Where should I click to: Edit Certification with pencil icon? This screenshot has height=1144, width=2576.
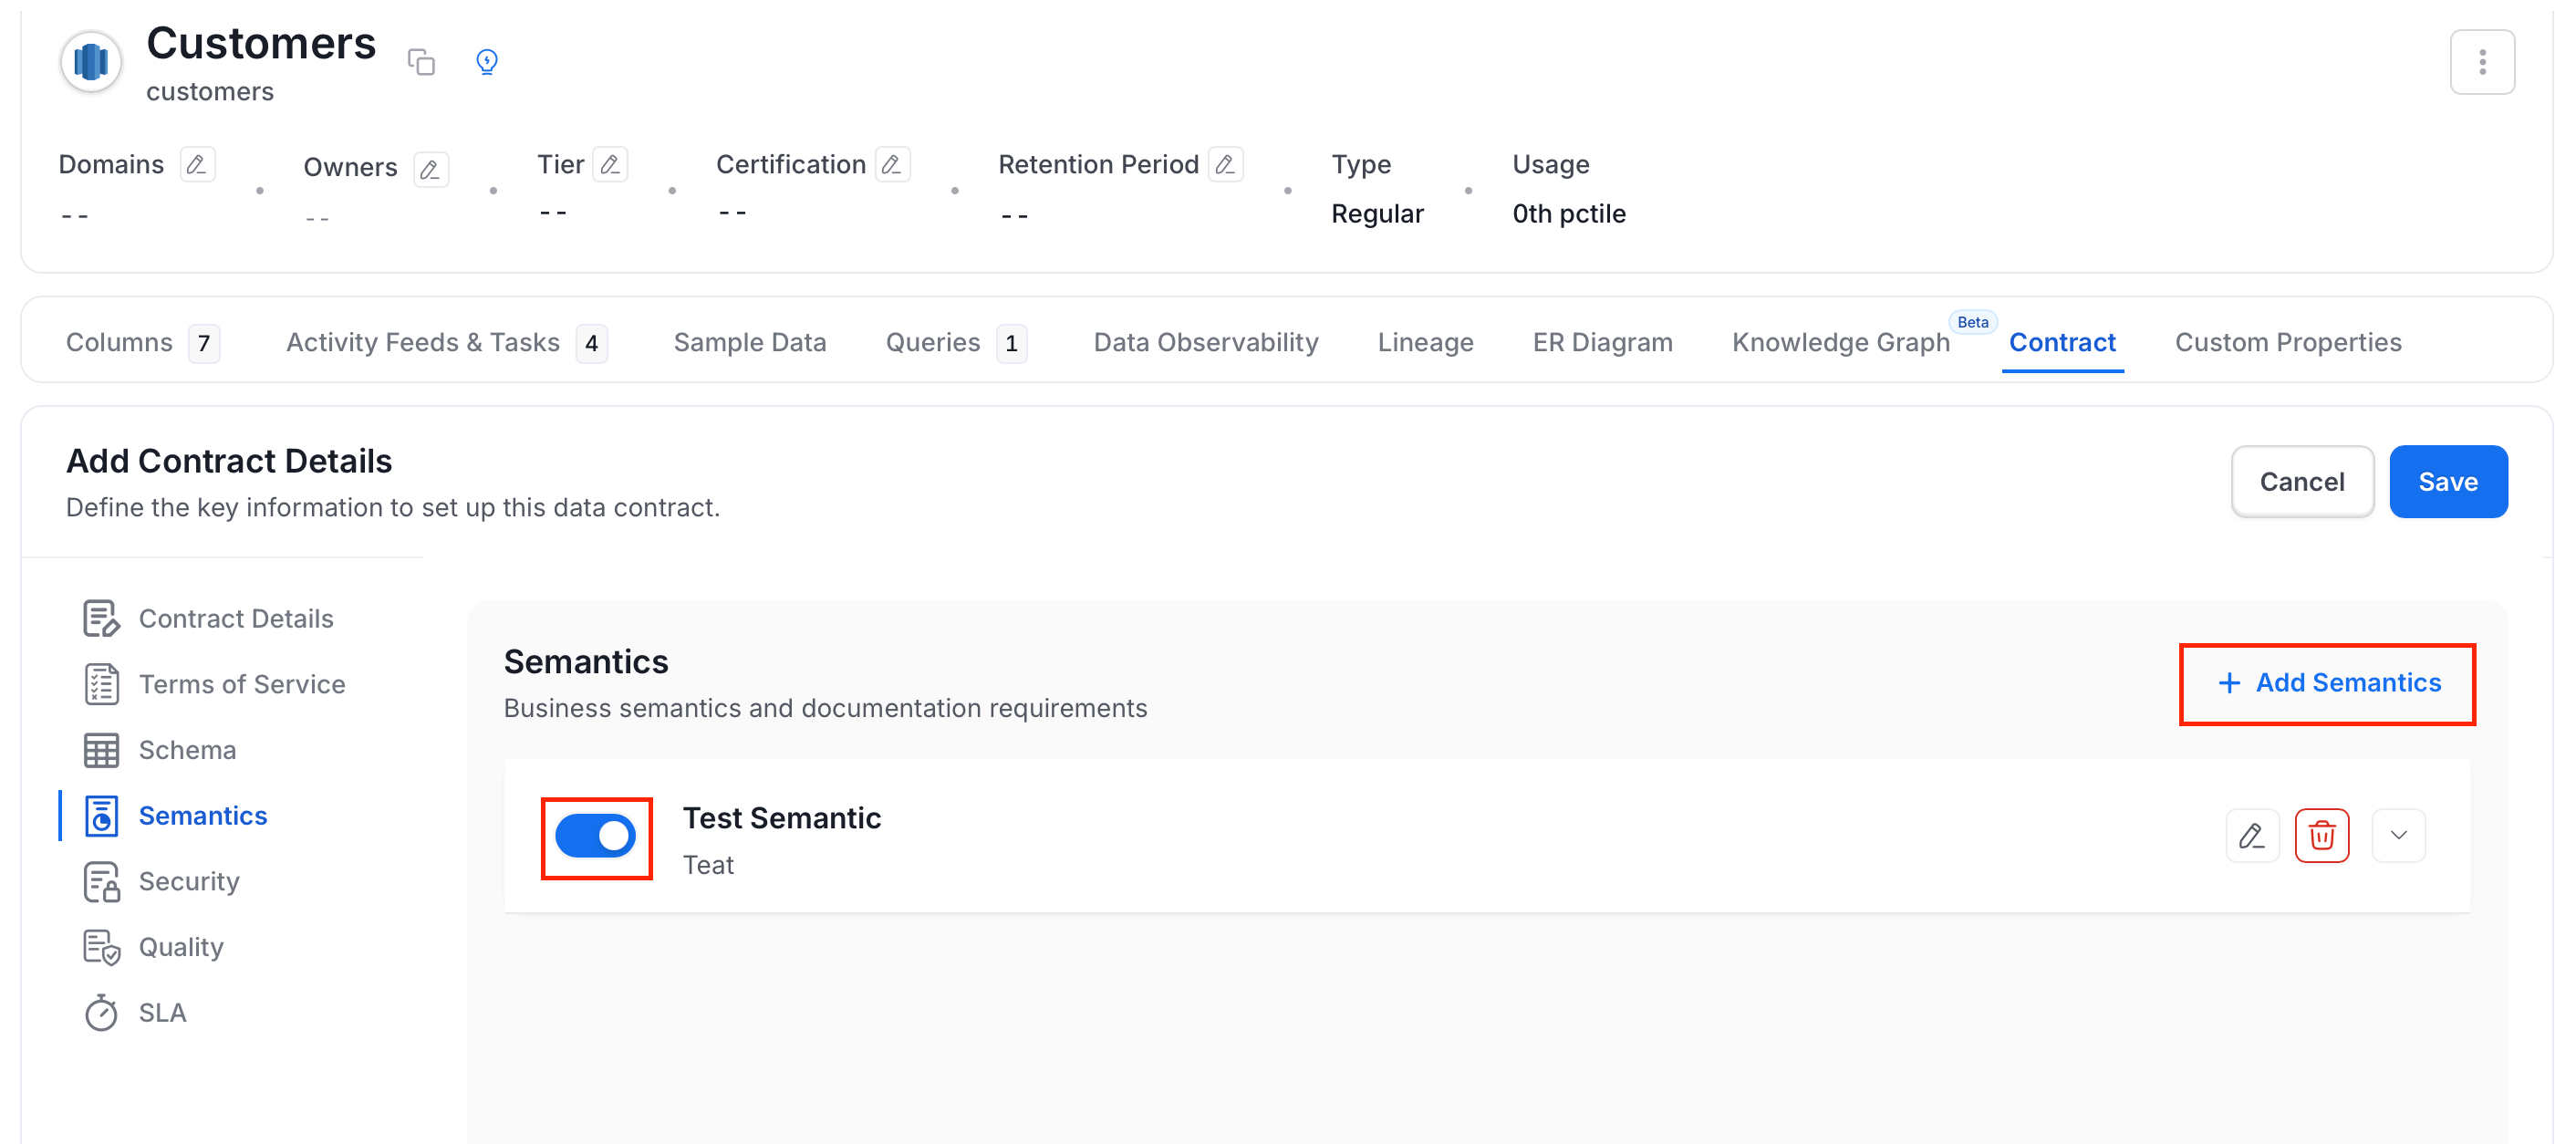tap(892, 164)
